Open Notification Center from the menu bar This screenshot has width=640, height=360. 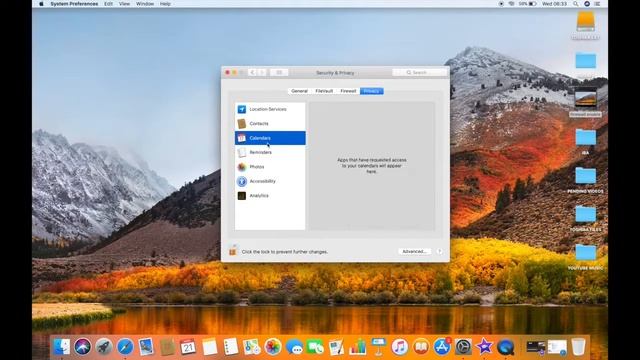(x=598, y=4)
